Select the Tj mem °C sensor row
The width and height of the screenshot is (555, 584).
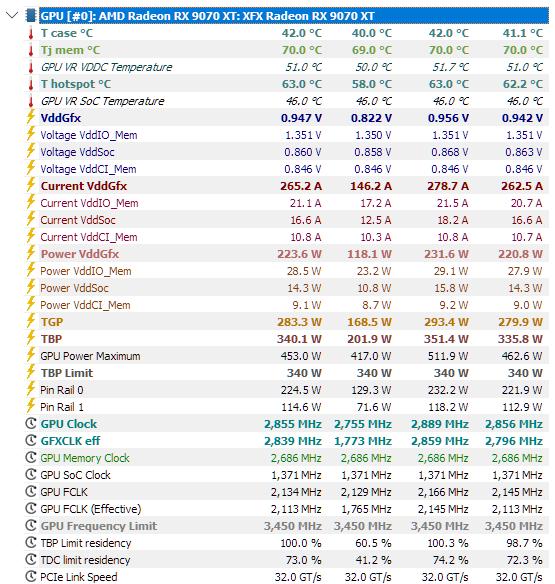click(286, 50)
